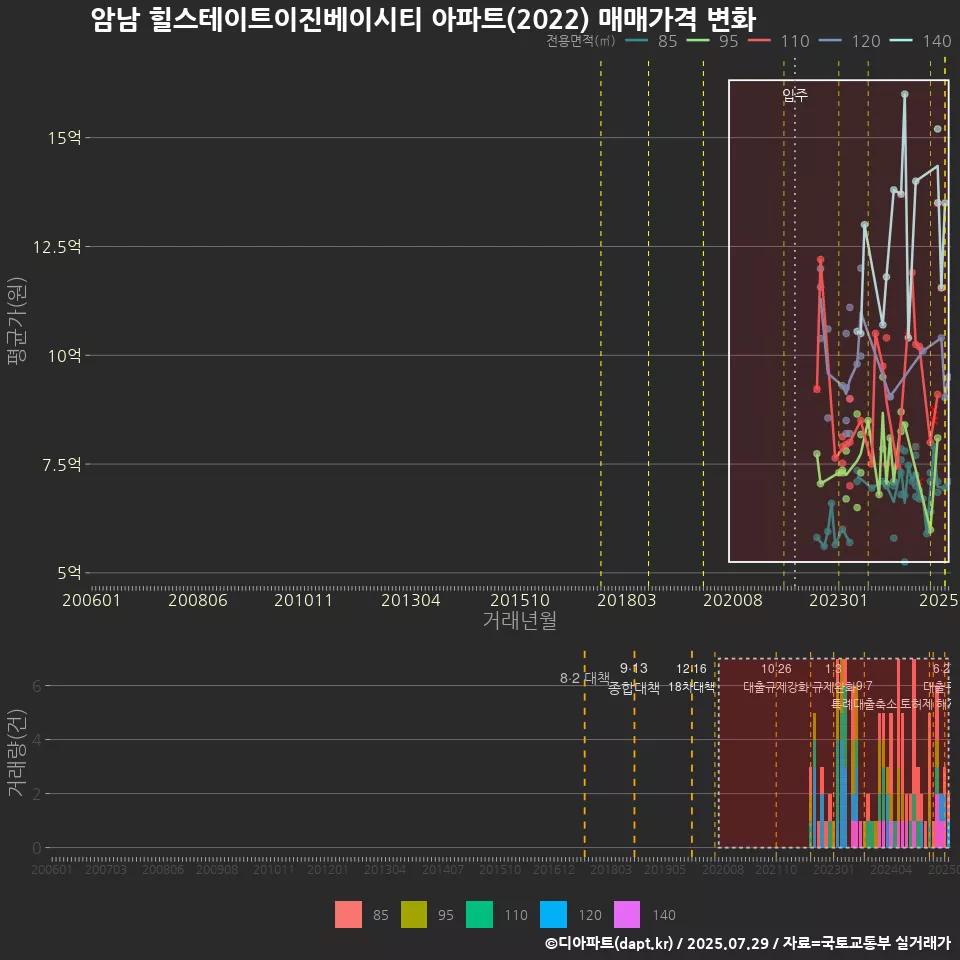Click '201011' on the price chart x-axis
960x960 pixels.
click(x=303, y=600)
